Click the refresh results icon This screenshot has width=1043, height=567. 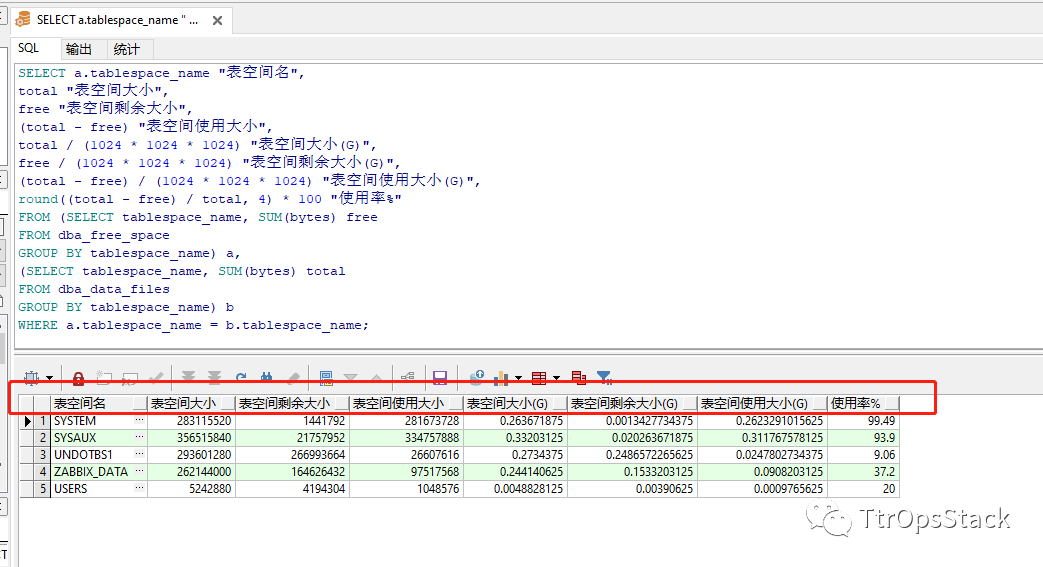pyautogui.click(x=241, y=378)
